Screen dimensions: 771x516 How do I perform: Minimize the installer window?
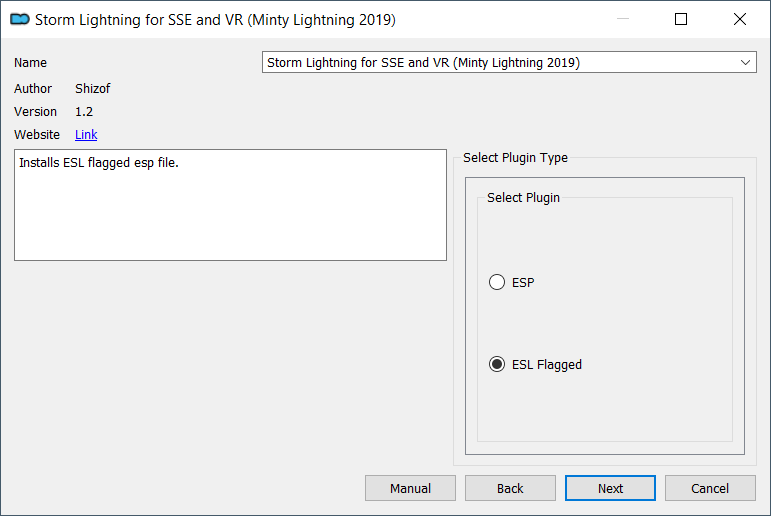point(623,19)
